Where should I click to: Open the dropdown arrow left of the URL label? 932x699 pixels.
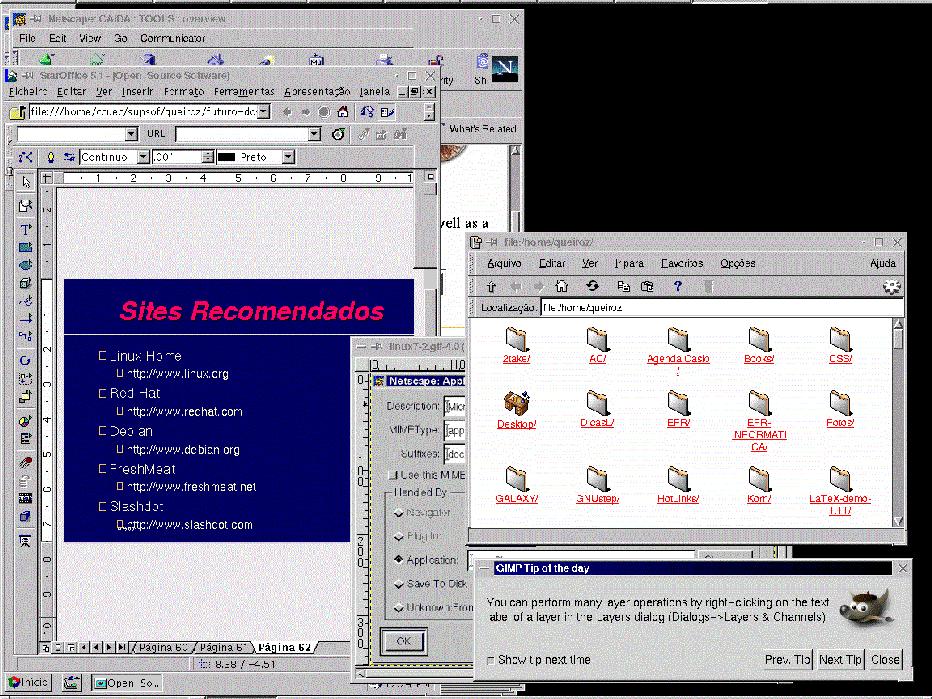(x=131, y=134)
